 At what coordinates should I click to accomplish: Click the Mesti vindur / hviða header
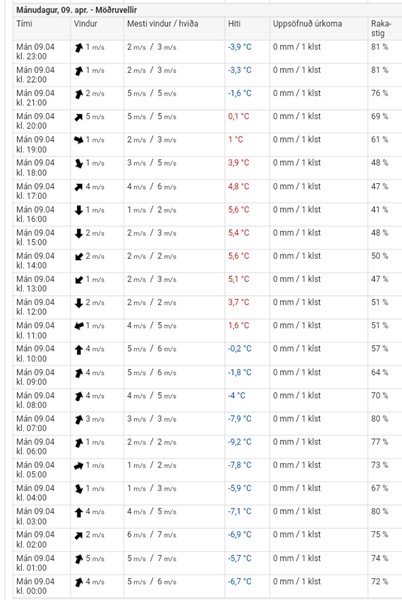coord(163,24)
